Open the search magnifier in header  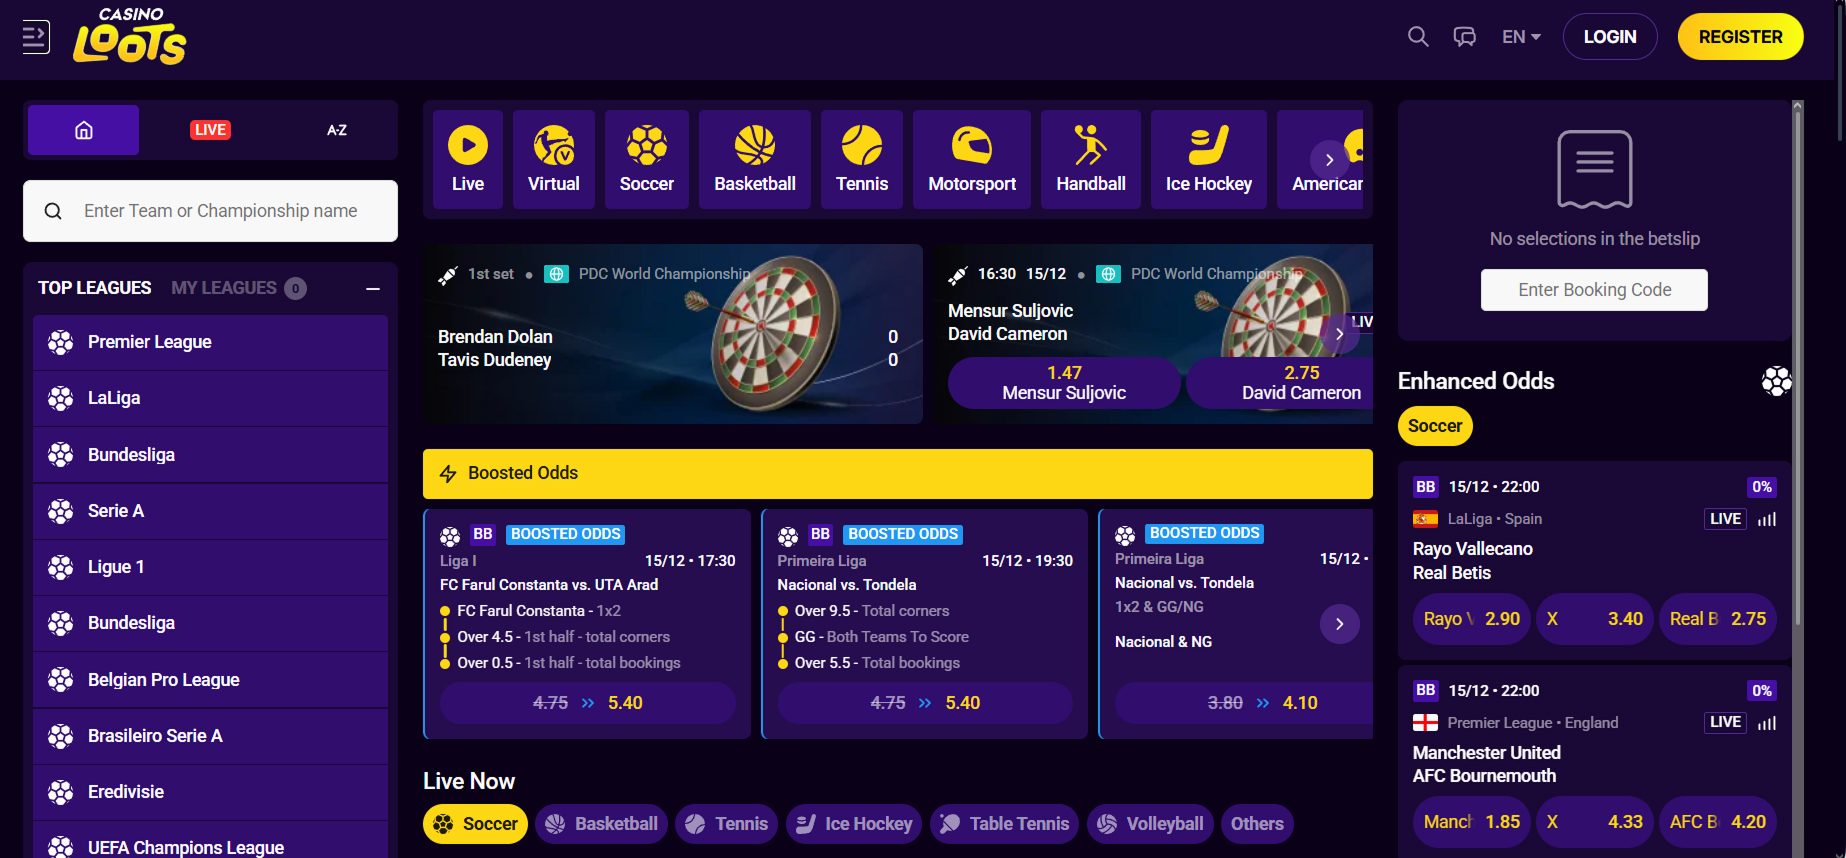[x=1417, y=37]
